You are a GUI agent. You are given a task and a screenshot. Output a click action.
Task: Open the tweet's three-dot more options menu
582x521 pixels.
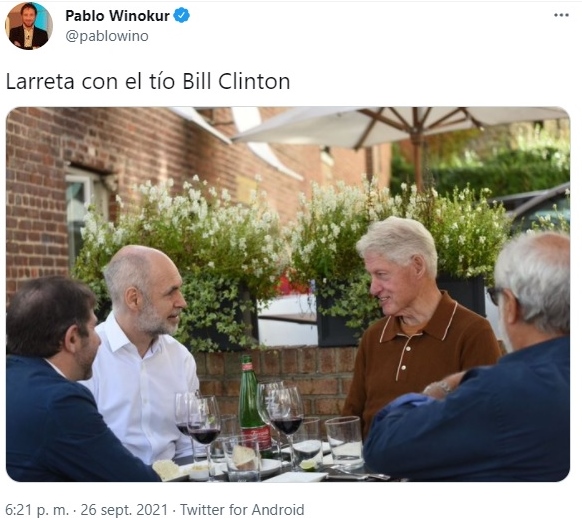click(x=561, y=15)
